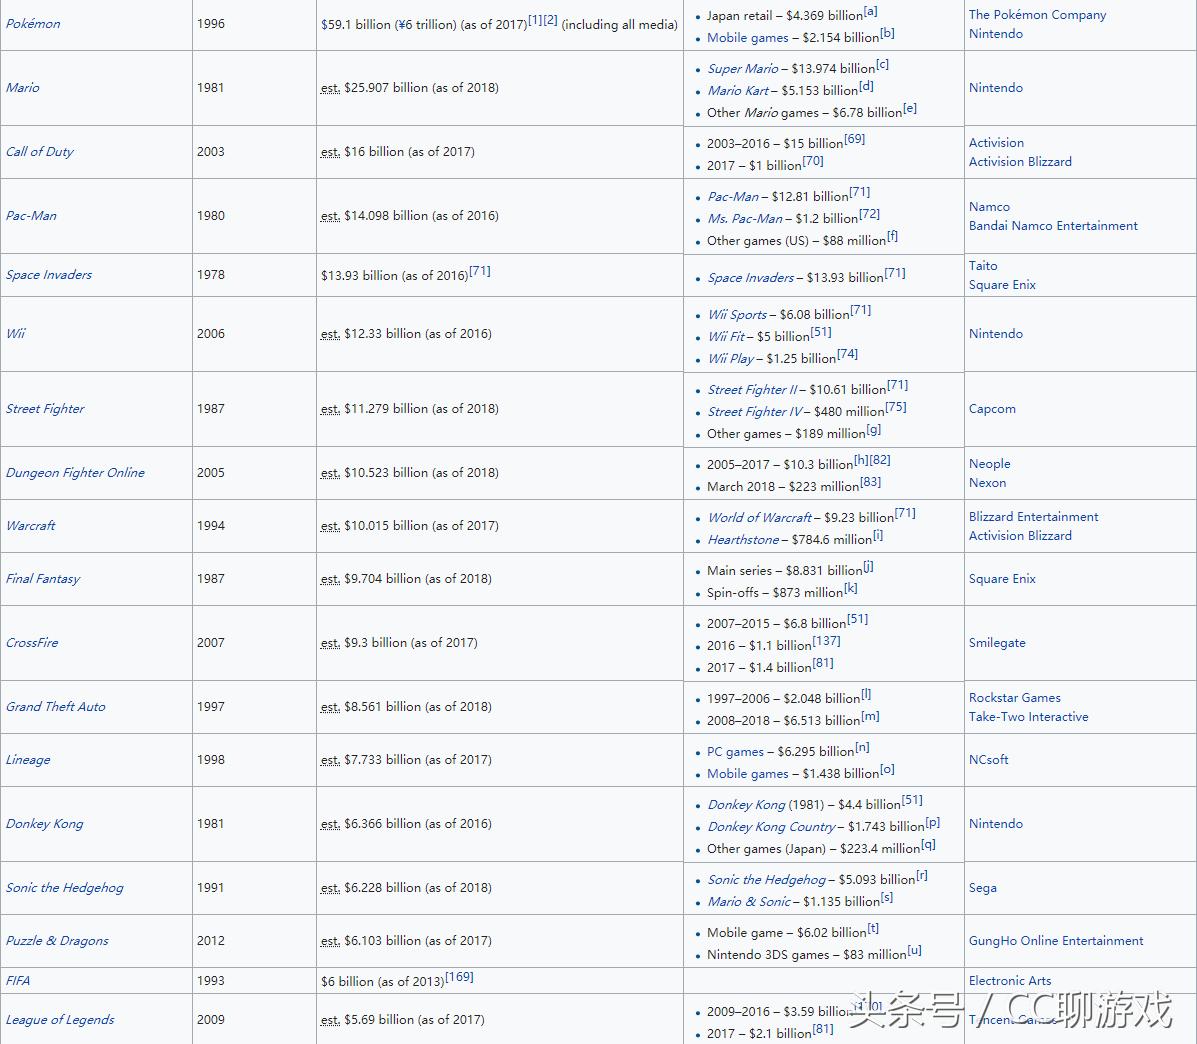Viewport: 1197px width, 1044px height.
Task: Click the Lineage franchise link
Action: click(28, 760)
